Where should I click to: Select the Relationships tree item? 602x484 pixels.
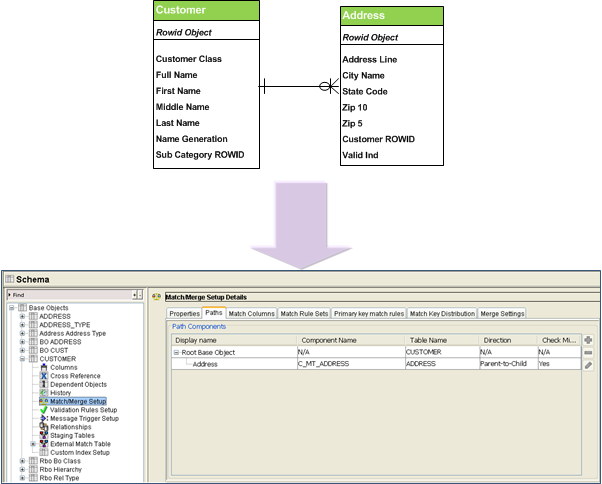71,427
